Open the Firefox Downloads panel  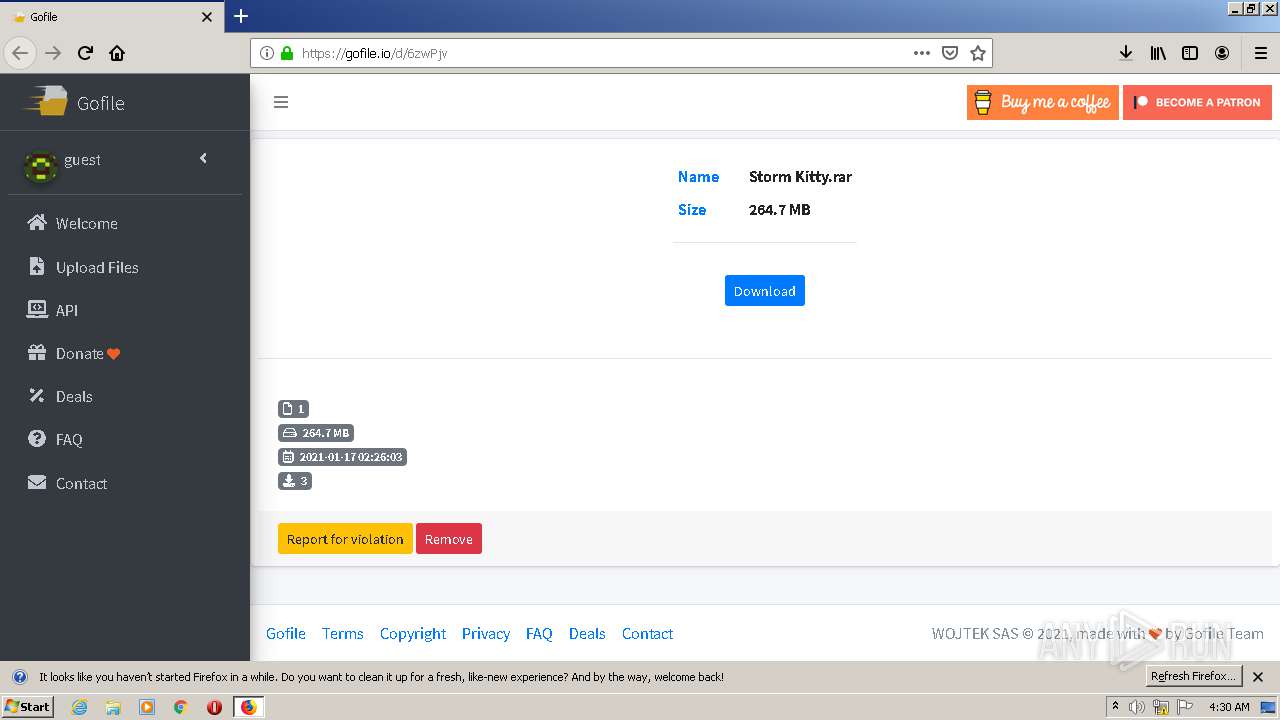(1126, 53)
